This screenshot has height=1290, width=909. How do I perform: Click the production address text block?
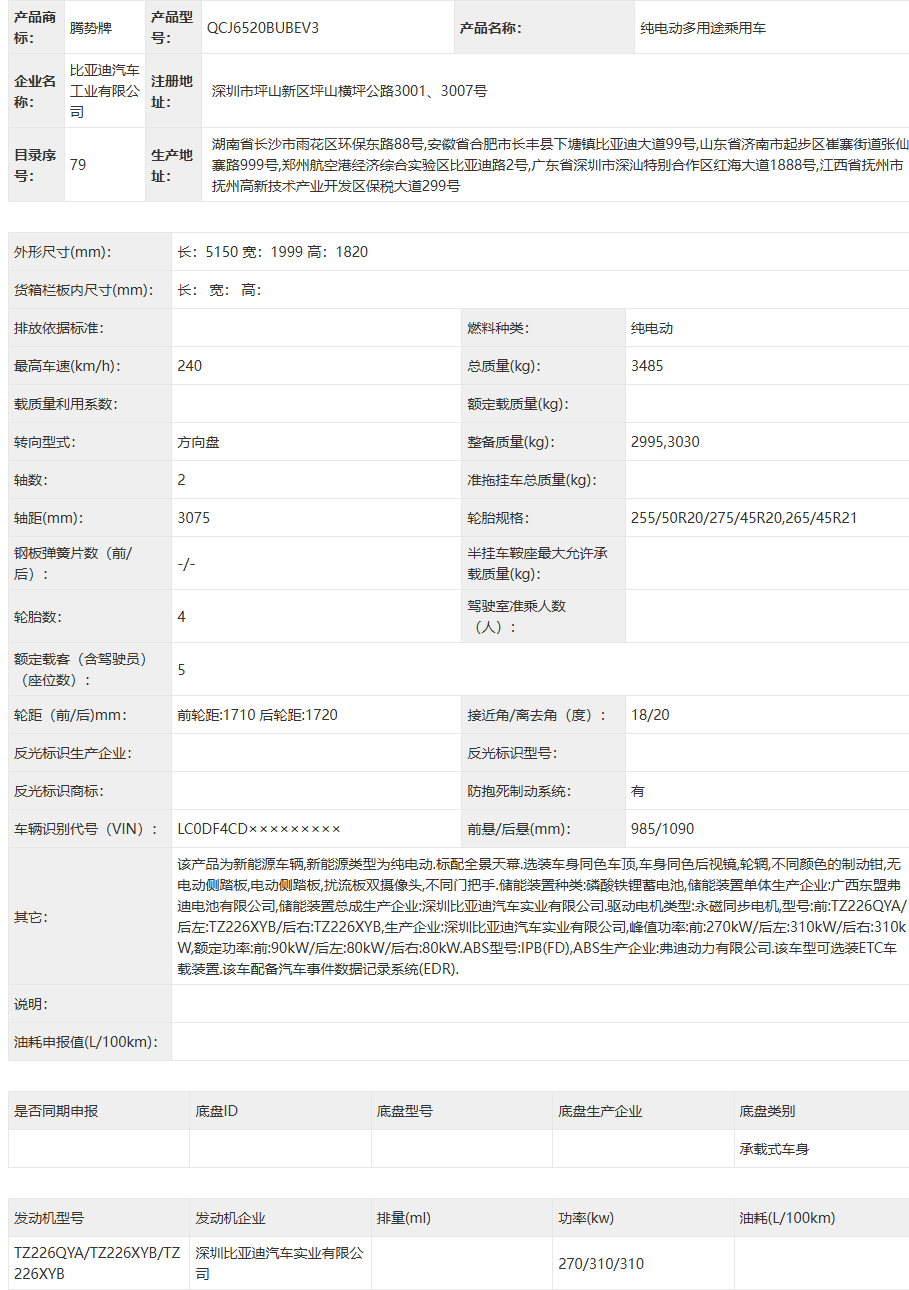pos(560,164)
